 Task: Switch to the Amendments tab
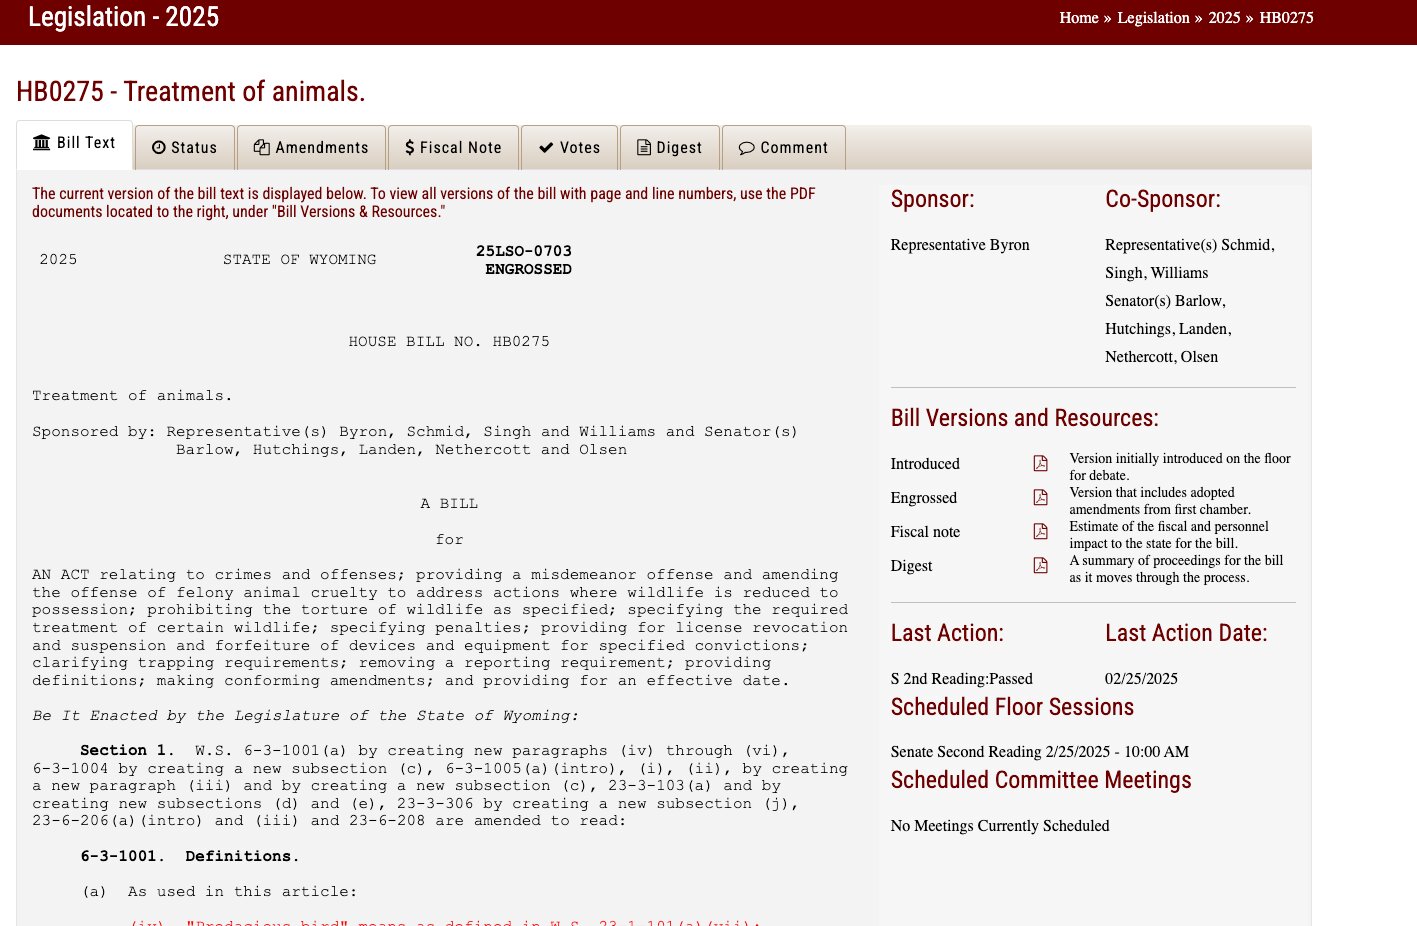311,147
